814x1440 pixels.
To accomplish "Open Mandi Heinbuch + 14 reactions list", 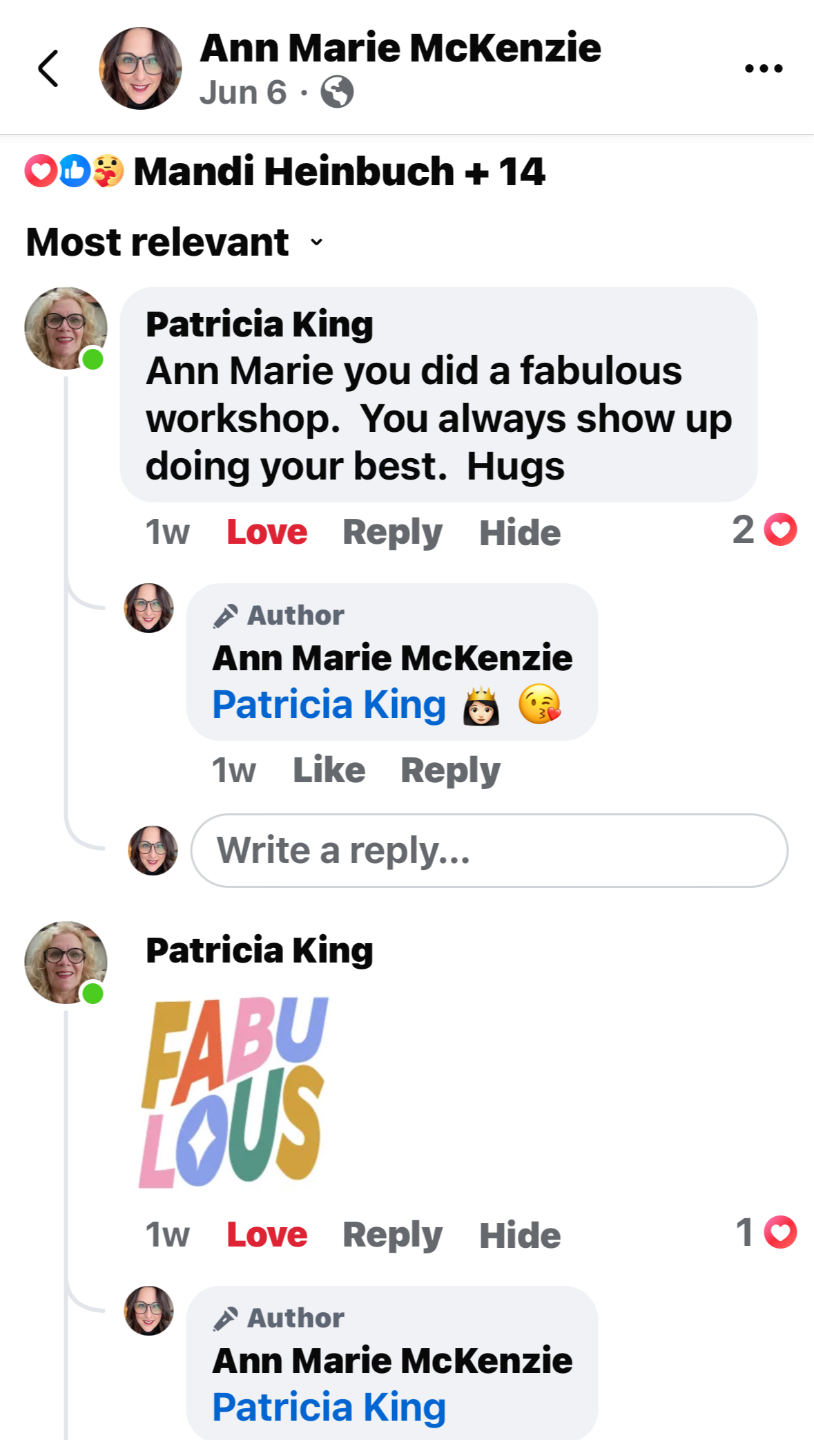I will point(340,172).
